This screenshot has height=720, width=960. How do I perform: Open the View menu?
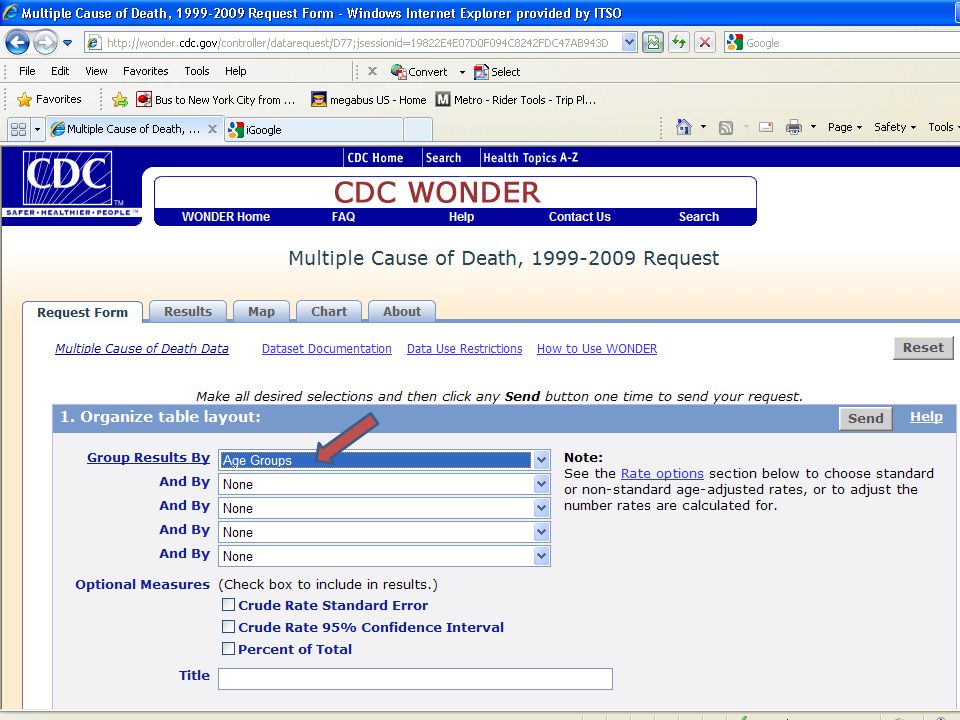(x=96, y=71)
